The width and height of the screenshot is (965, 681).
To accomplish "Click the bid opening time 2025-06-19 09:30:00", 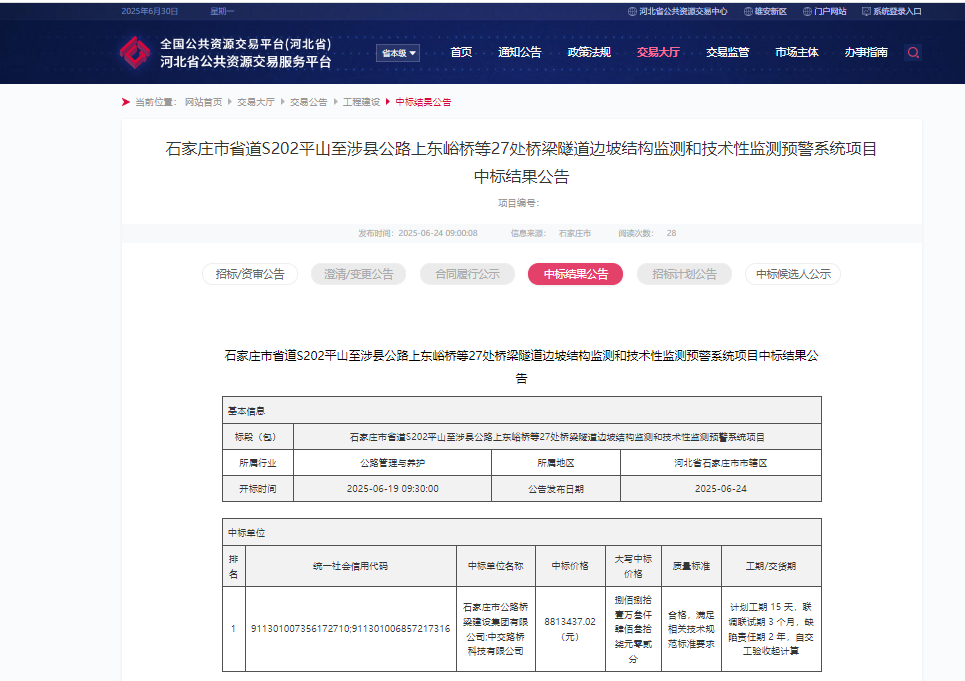I will (393, 488).
